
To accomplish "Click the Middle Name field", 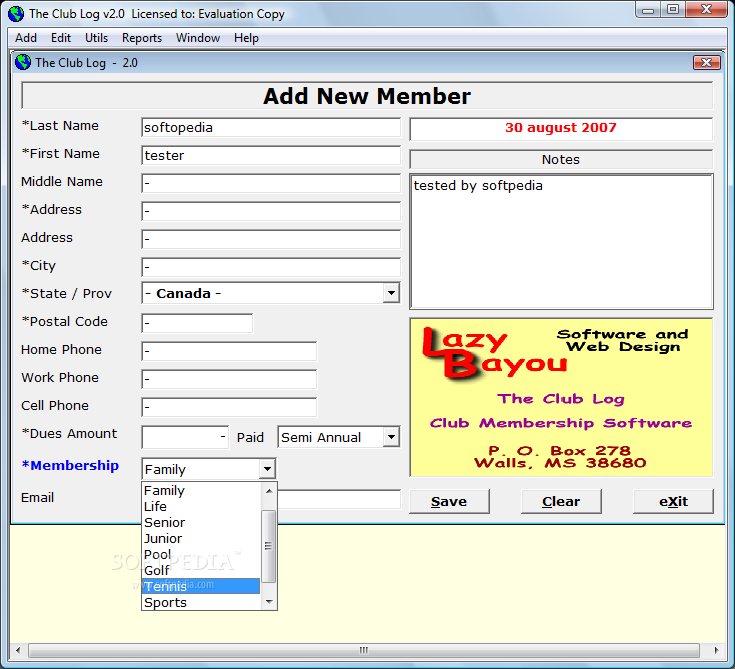I will 271,183.
